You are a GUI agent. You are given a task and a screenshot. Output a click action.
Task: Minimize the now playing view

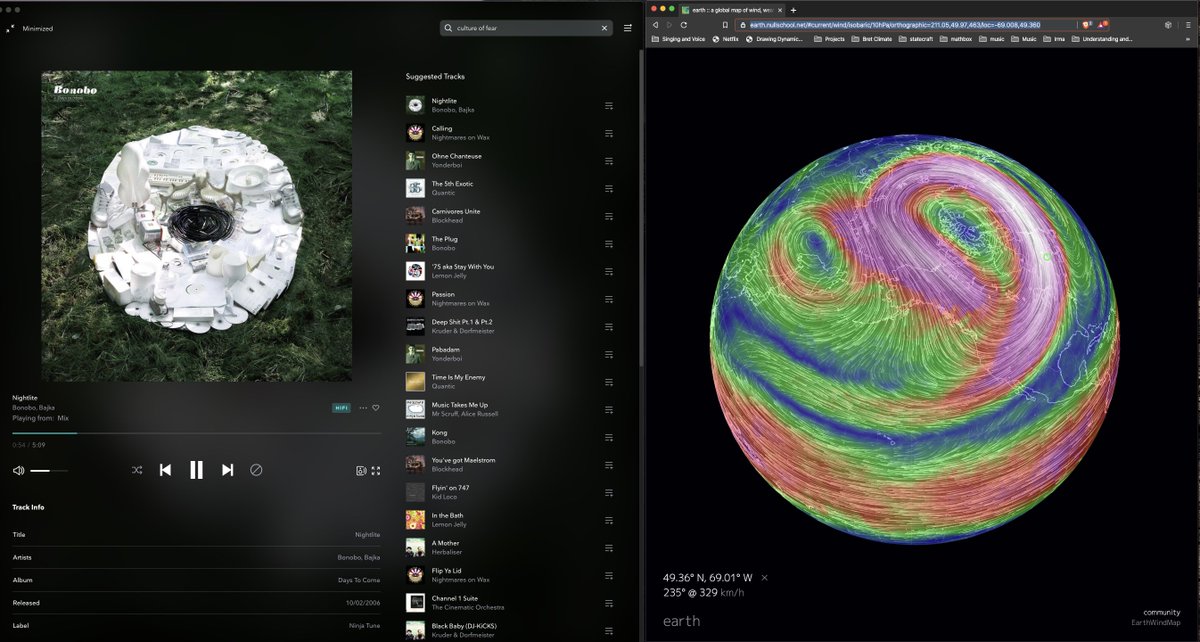point(30,29)
